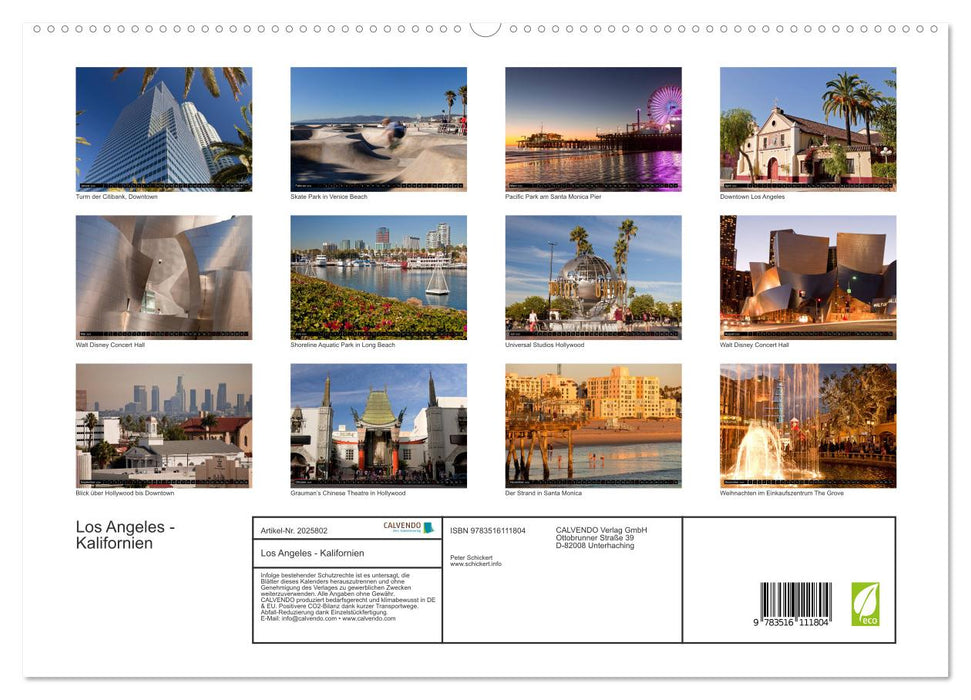971x700 pixels.
Task: Select the Universal Studios Hollywood globe image
Action: [x=593, y=275]
